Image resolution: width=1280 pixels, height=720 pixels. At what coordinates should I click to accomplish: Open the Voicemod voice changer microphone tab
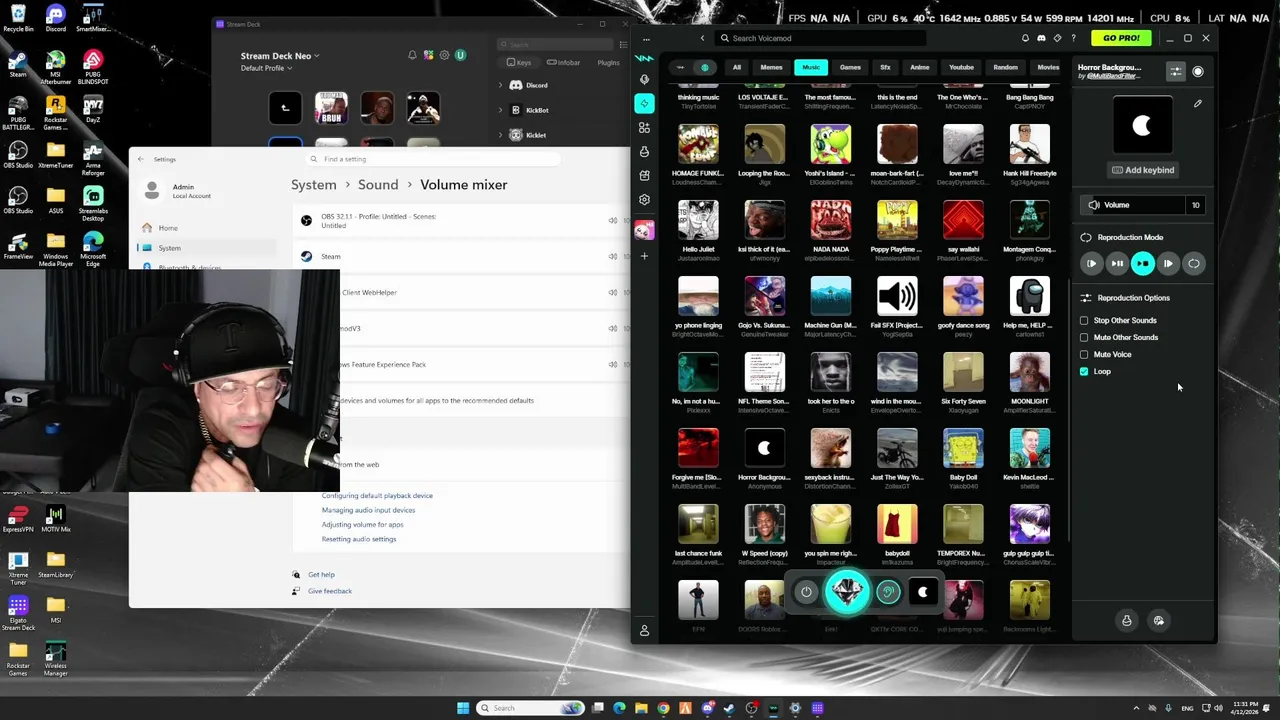click(x=644, y=79)
